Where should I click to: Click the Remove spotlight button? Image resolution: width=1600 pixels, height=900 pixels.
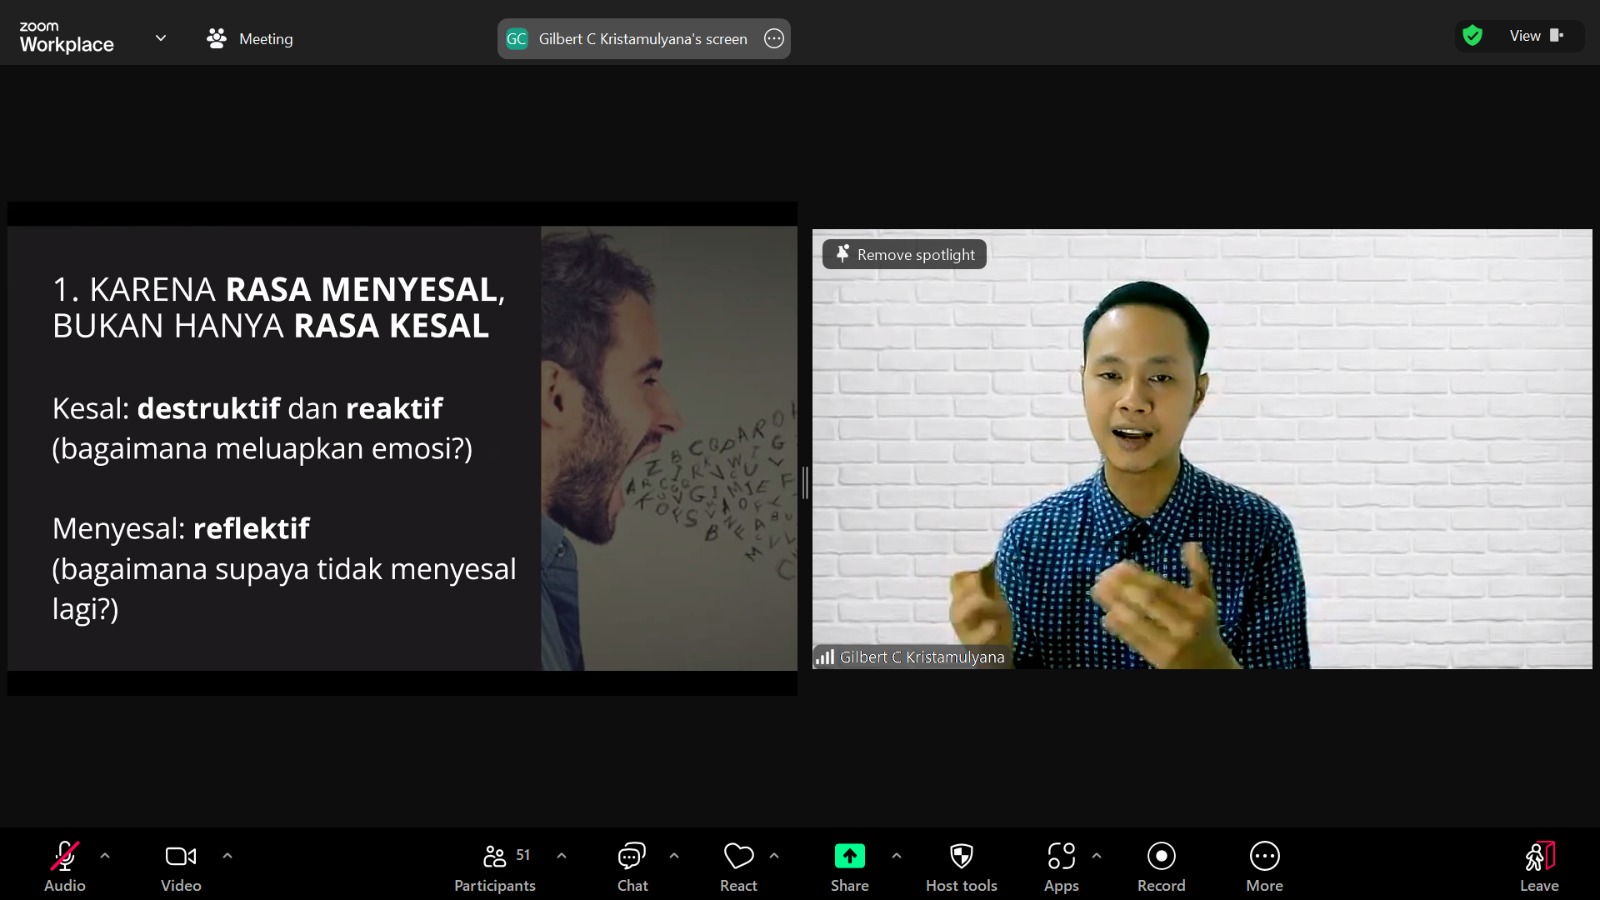(x=905, y=255)
